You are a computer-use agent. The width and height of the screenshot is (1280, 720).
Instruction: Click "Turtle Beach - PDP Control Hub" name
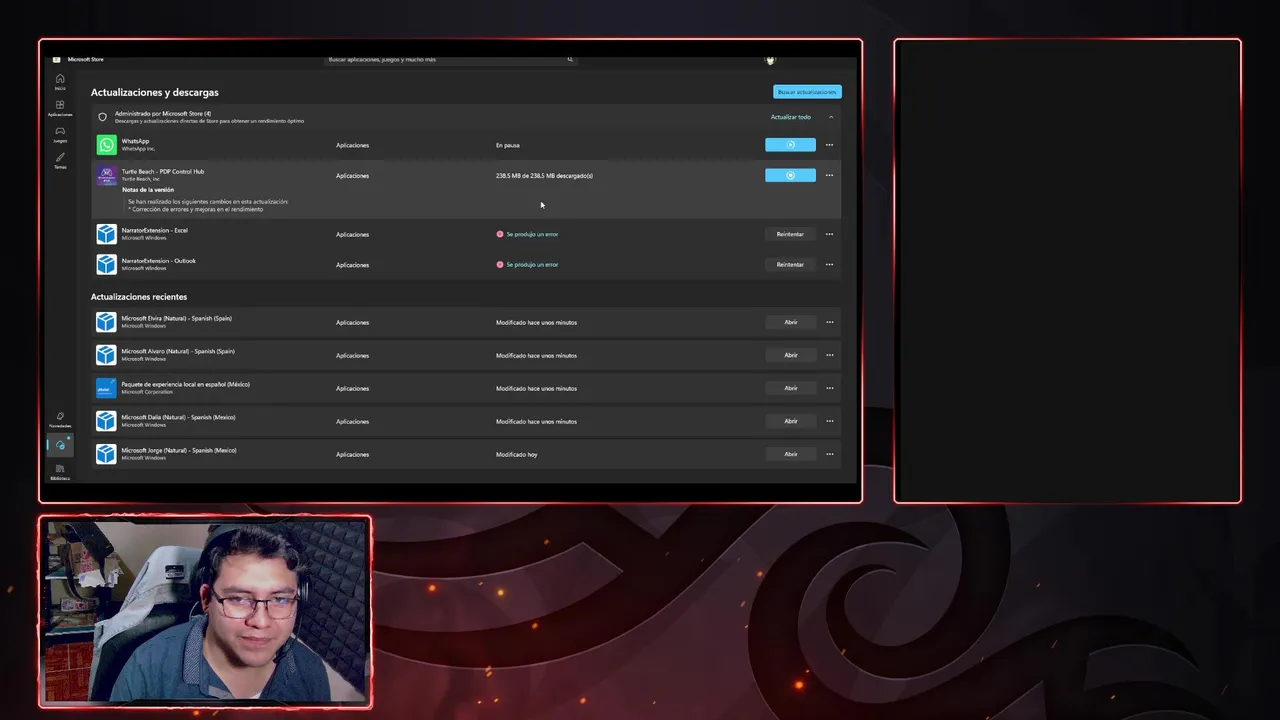click(x=163, y=171)
